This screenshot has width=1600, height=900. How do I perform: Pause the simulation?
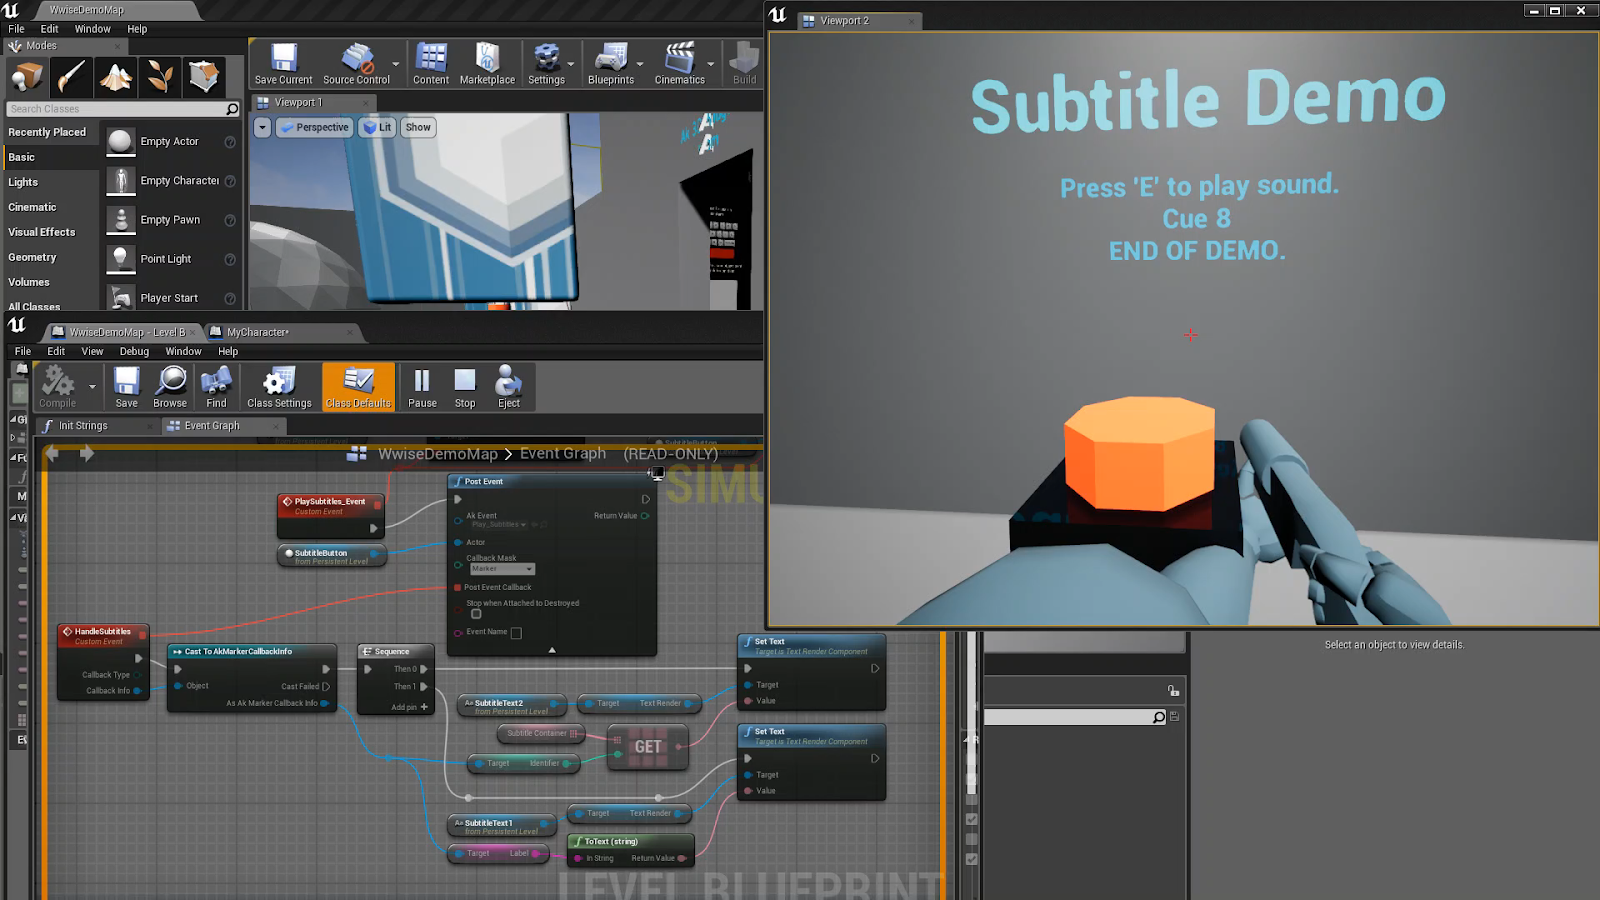click(x=422, y=387)
